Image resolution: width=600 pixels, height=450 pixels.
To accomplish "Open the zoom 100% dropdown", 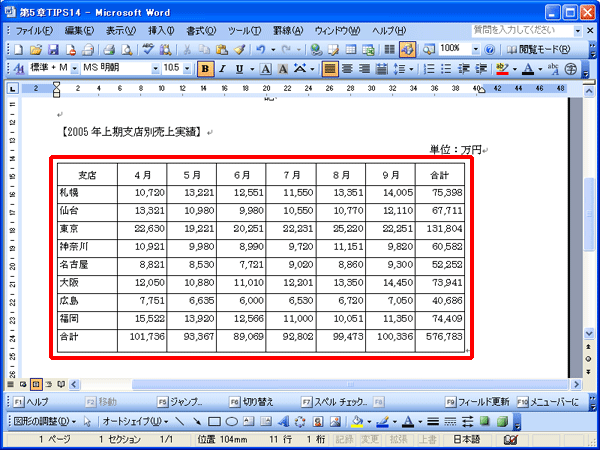I will 476,49.
